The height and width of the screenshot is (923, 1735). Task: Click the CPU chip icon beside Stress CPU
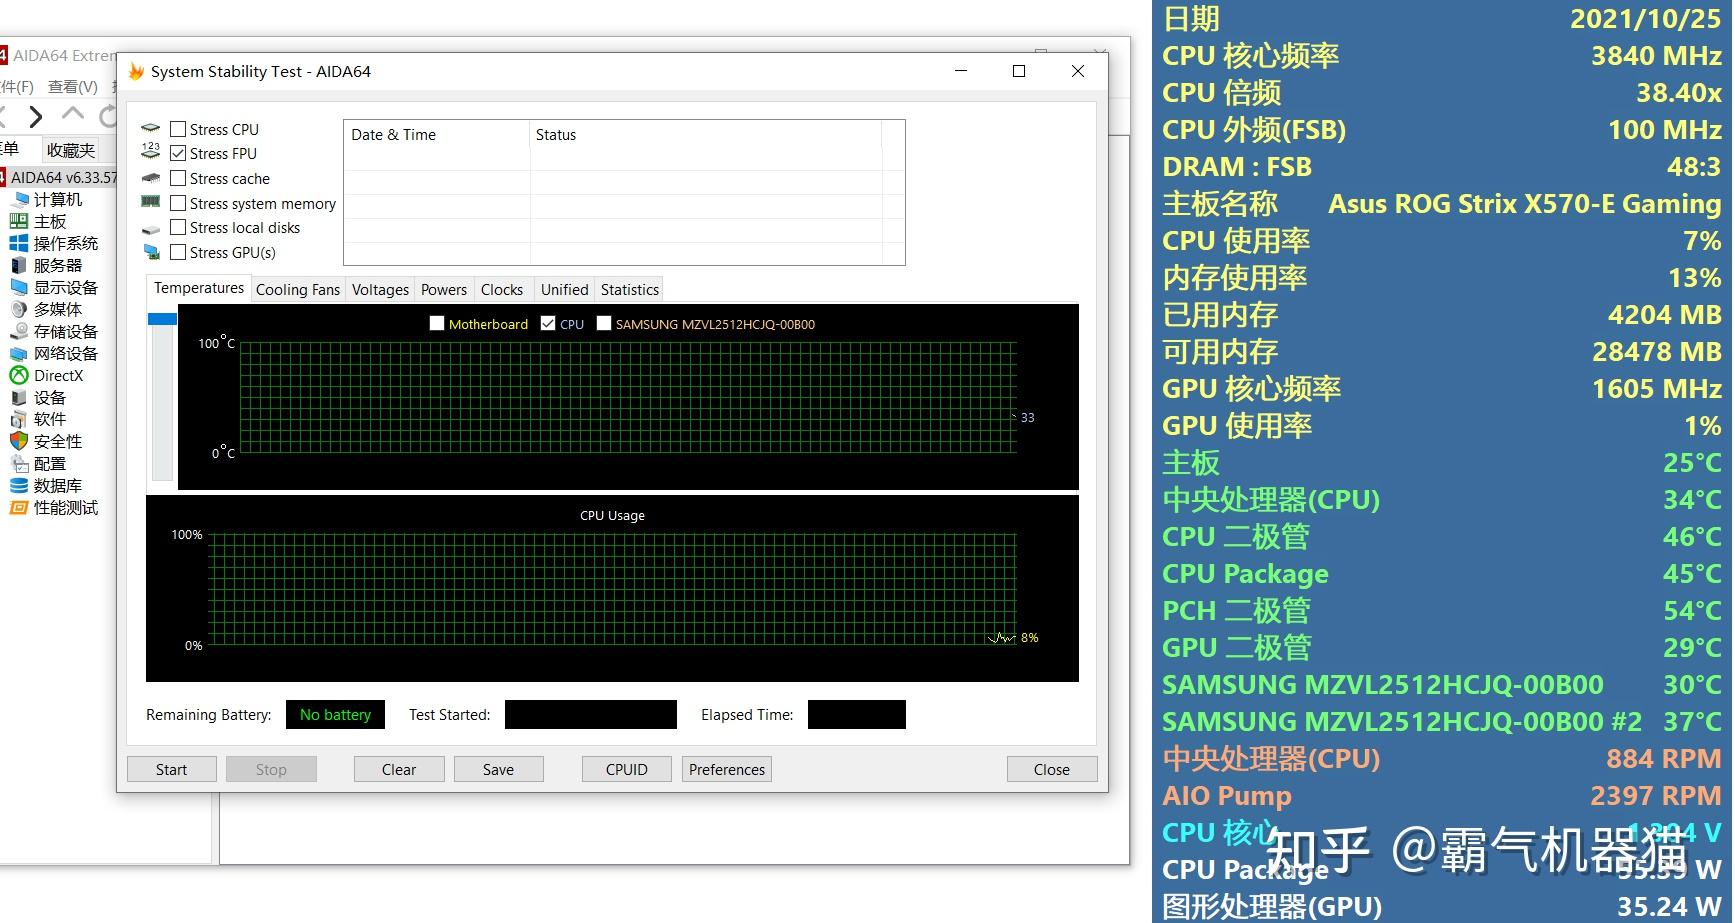click(151, 128)
